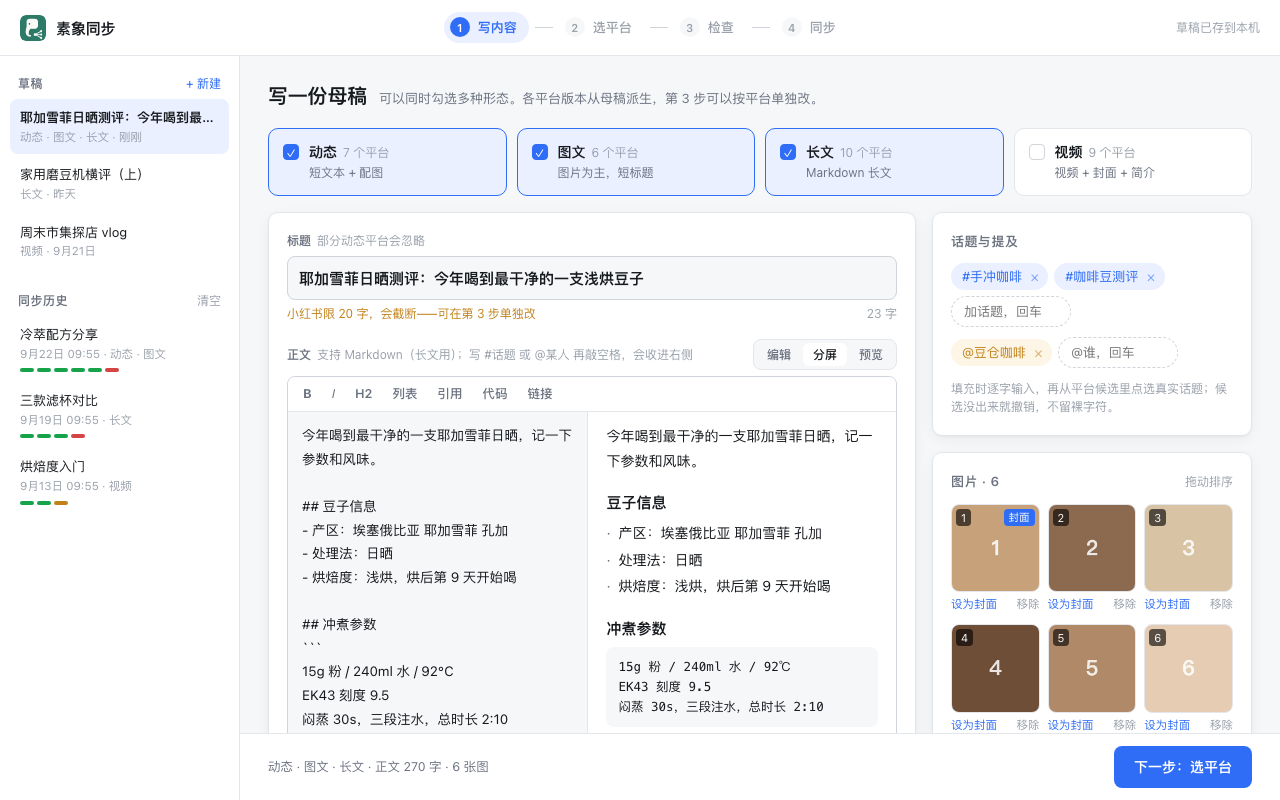The height and width of the screenshot is (800, 1280).
Task: Set image 3 as cover
Action: (1167, 604)
